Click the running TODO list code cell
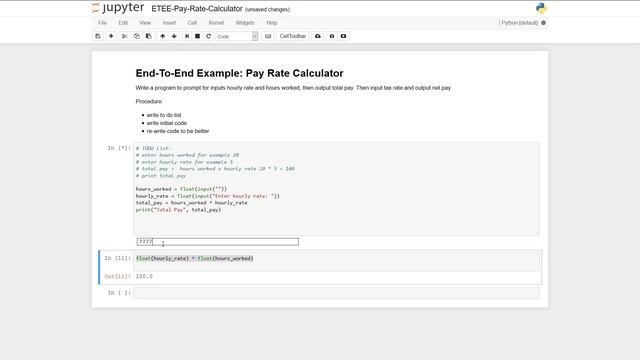 [x=336, y=189]
